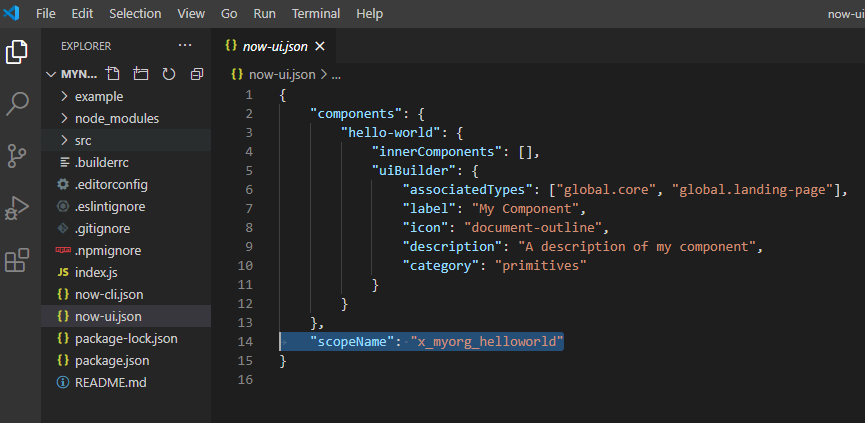Collapse all folders in Explorer
Viewport: 865px width, 423px height.
click(196, 74)
